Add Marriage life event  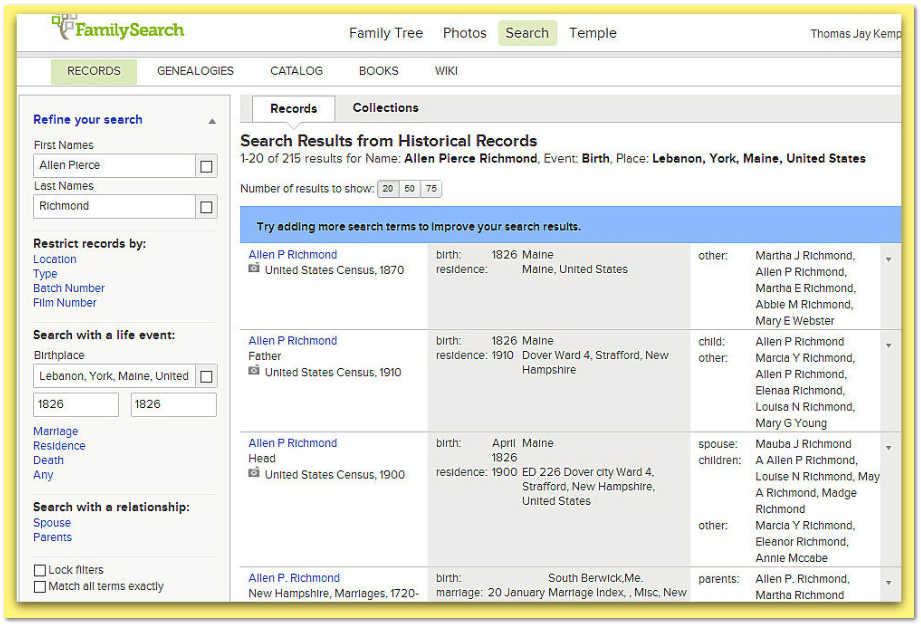point(55,431)
